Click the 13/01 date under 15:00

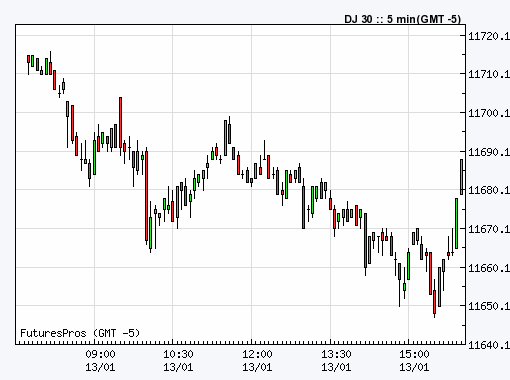[x=414, y=367]
